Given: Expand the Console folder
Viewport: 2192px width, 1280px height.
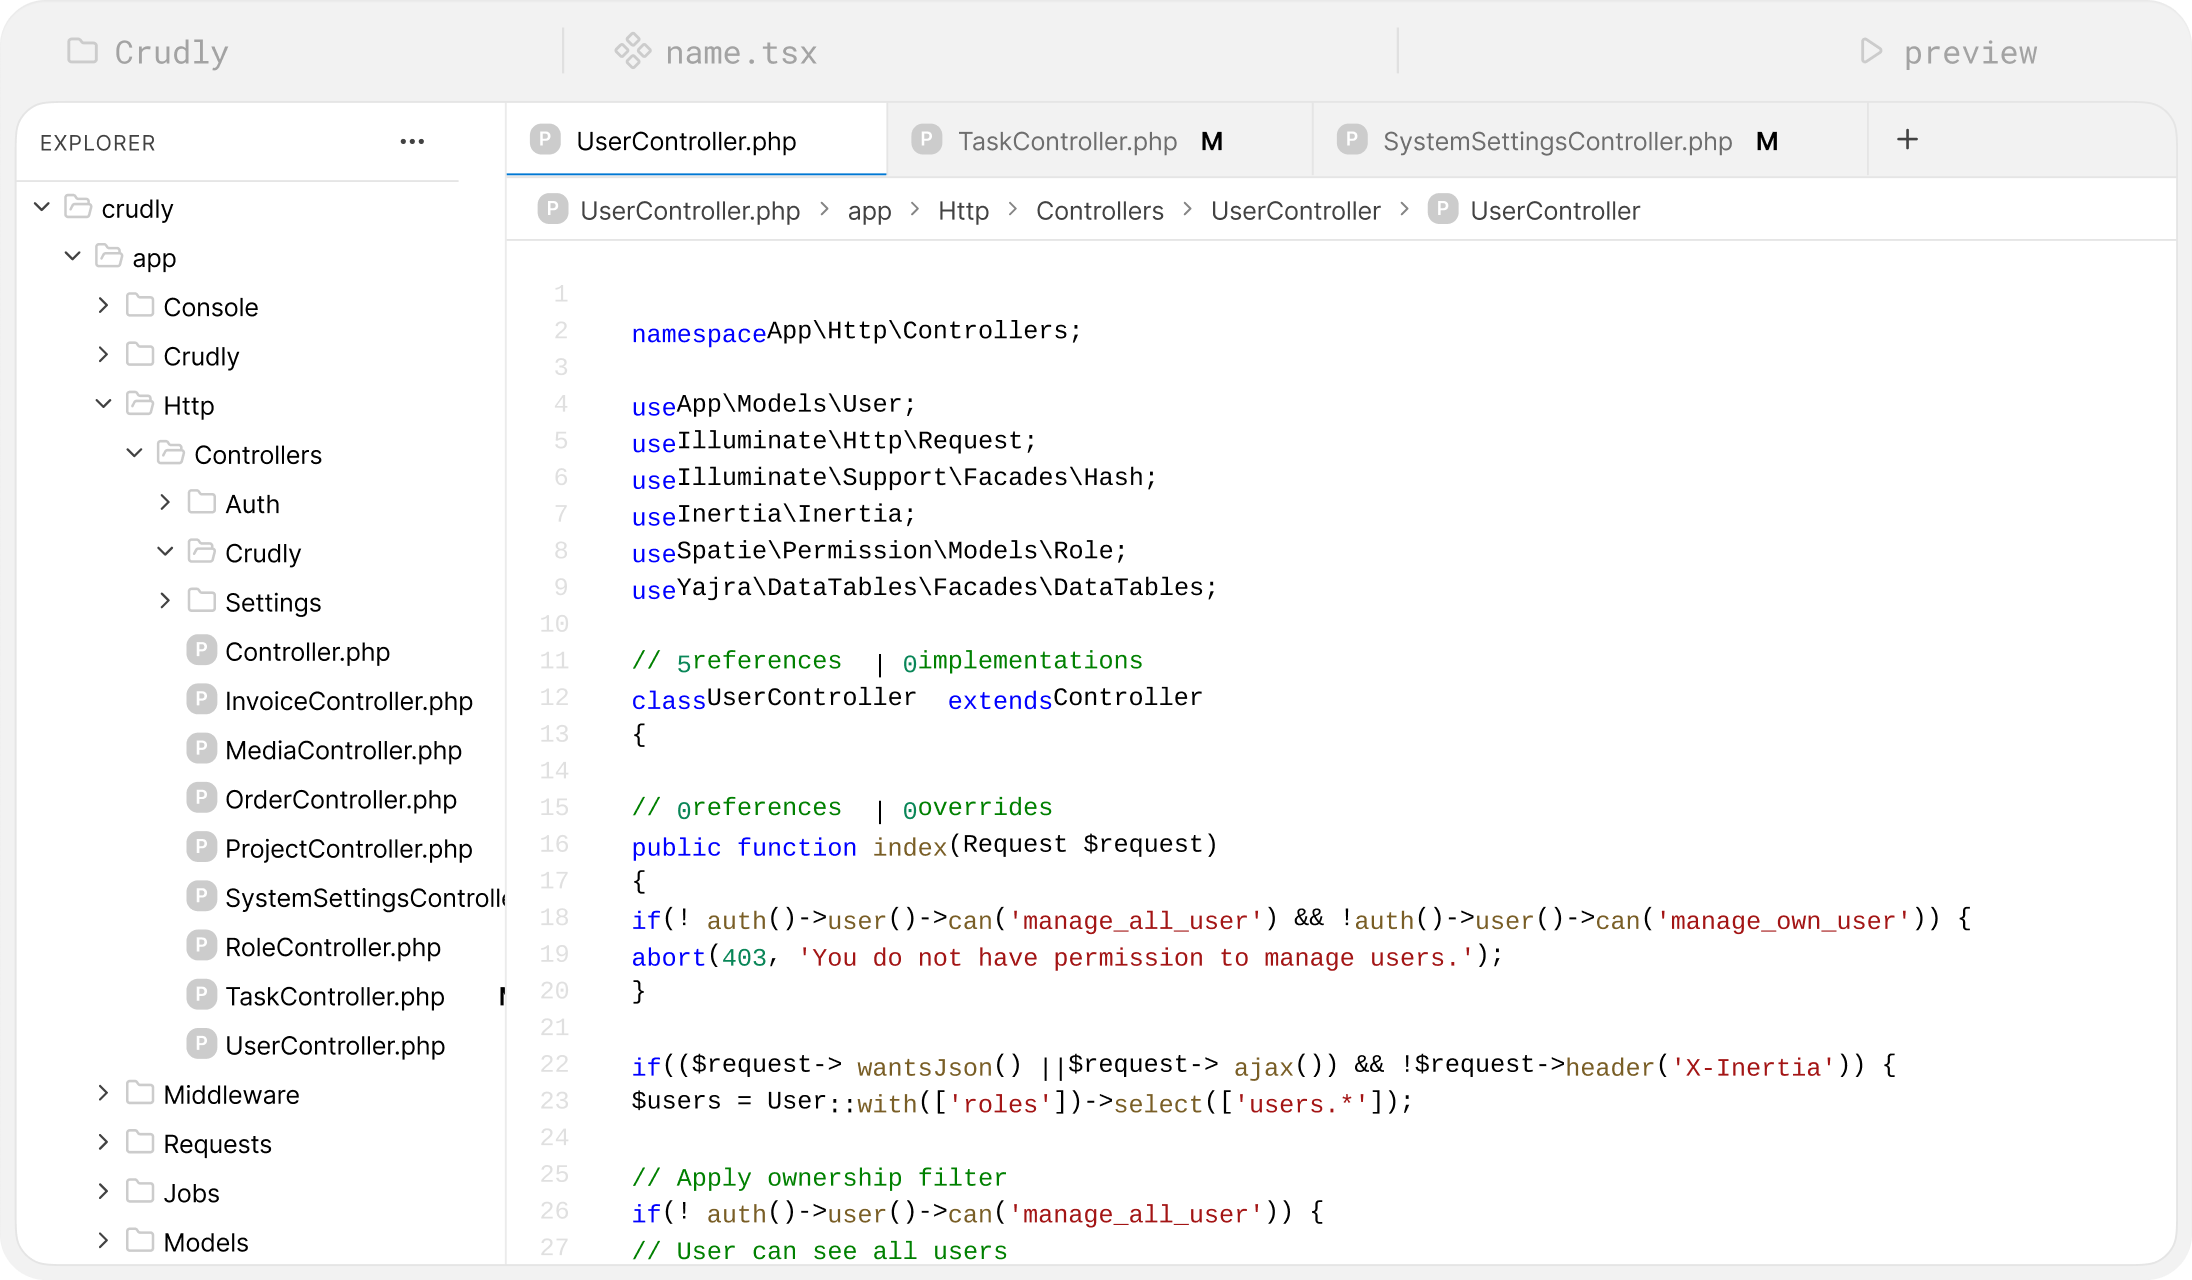Looking at the screenshot, I should [103, 306].
